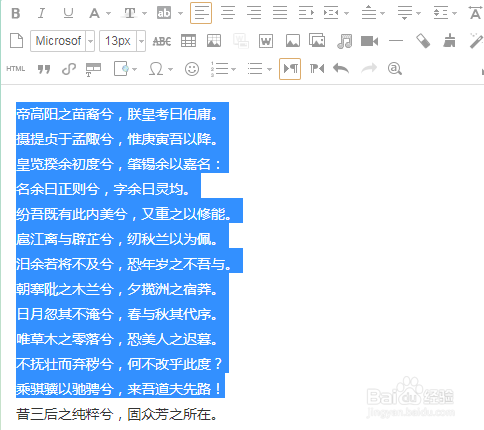Open the Omega symbol dropdown arrow
This screenshot has width=484, height=430.
[x=170, y=69]
